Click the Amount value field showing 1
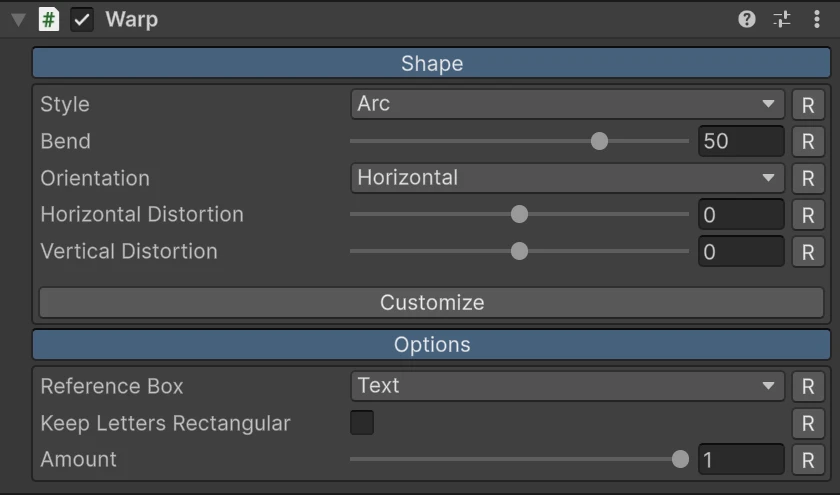840x495 pixels. [741, 460]
